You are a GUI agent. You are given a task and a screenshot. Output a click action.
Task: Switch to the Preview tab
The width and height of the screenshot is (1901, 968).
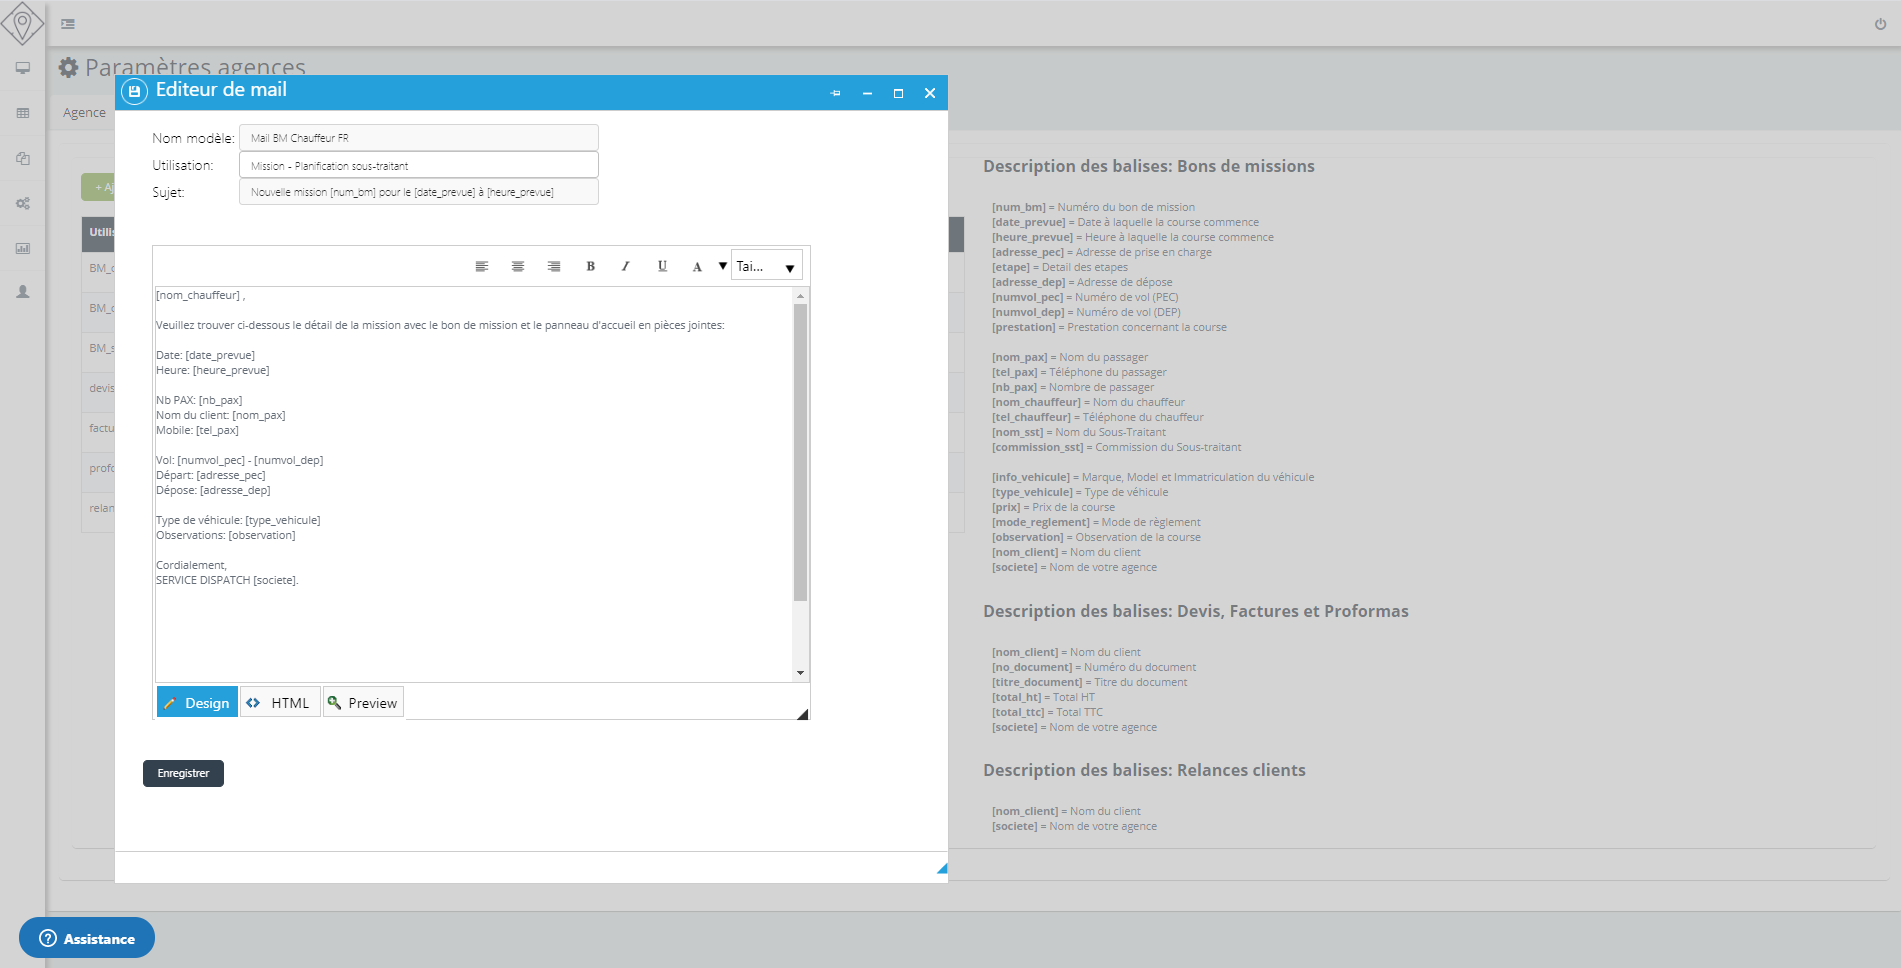coord(362,702)
